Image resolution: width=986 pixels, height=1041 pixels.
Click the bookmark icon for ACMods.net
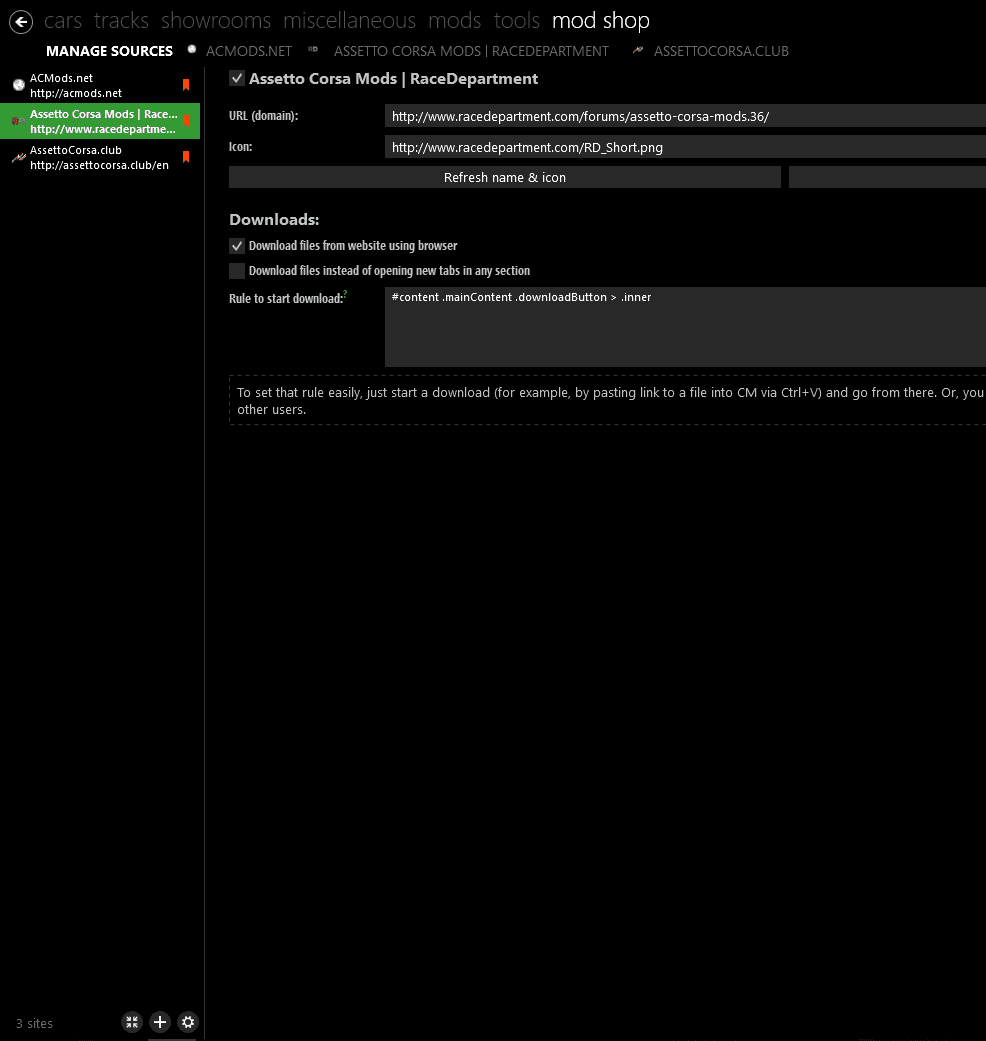coord(186,85)
